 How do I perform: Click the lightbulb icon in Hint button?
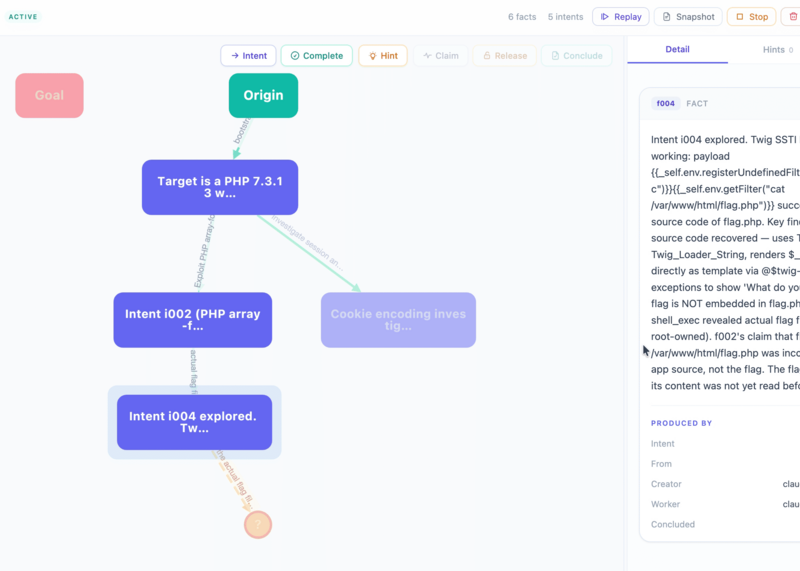[x=372, y=56]
